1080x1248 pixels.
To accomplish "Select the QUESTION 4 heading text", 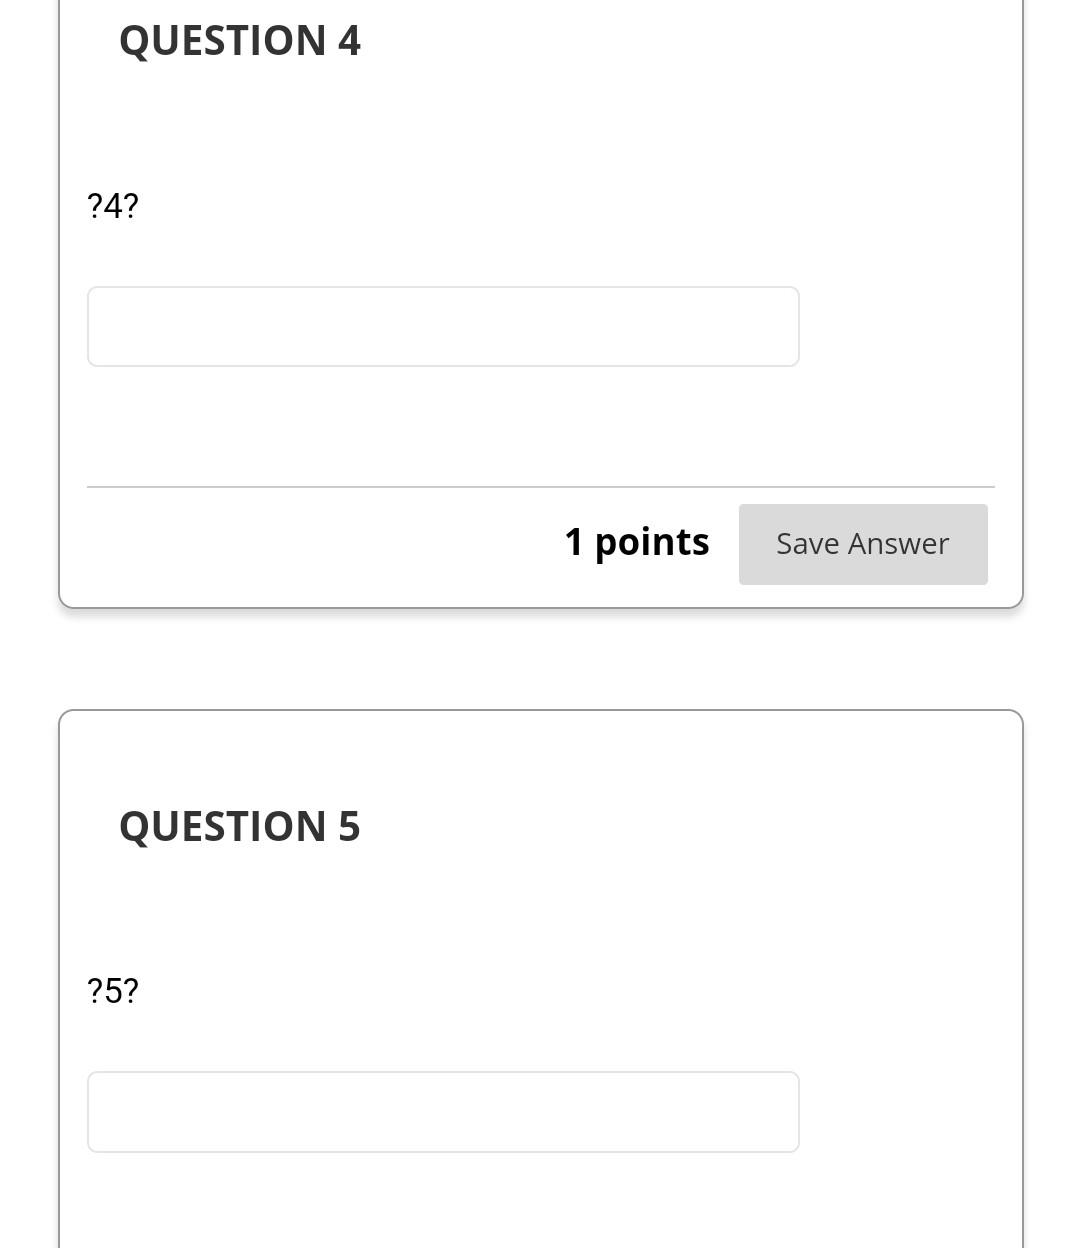I will [x=239, y=40].
